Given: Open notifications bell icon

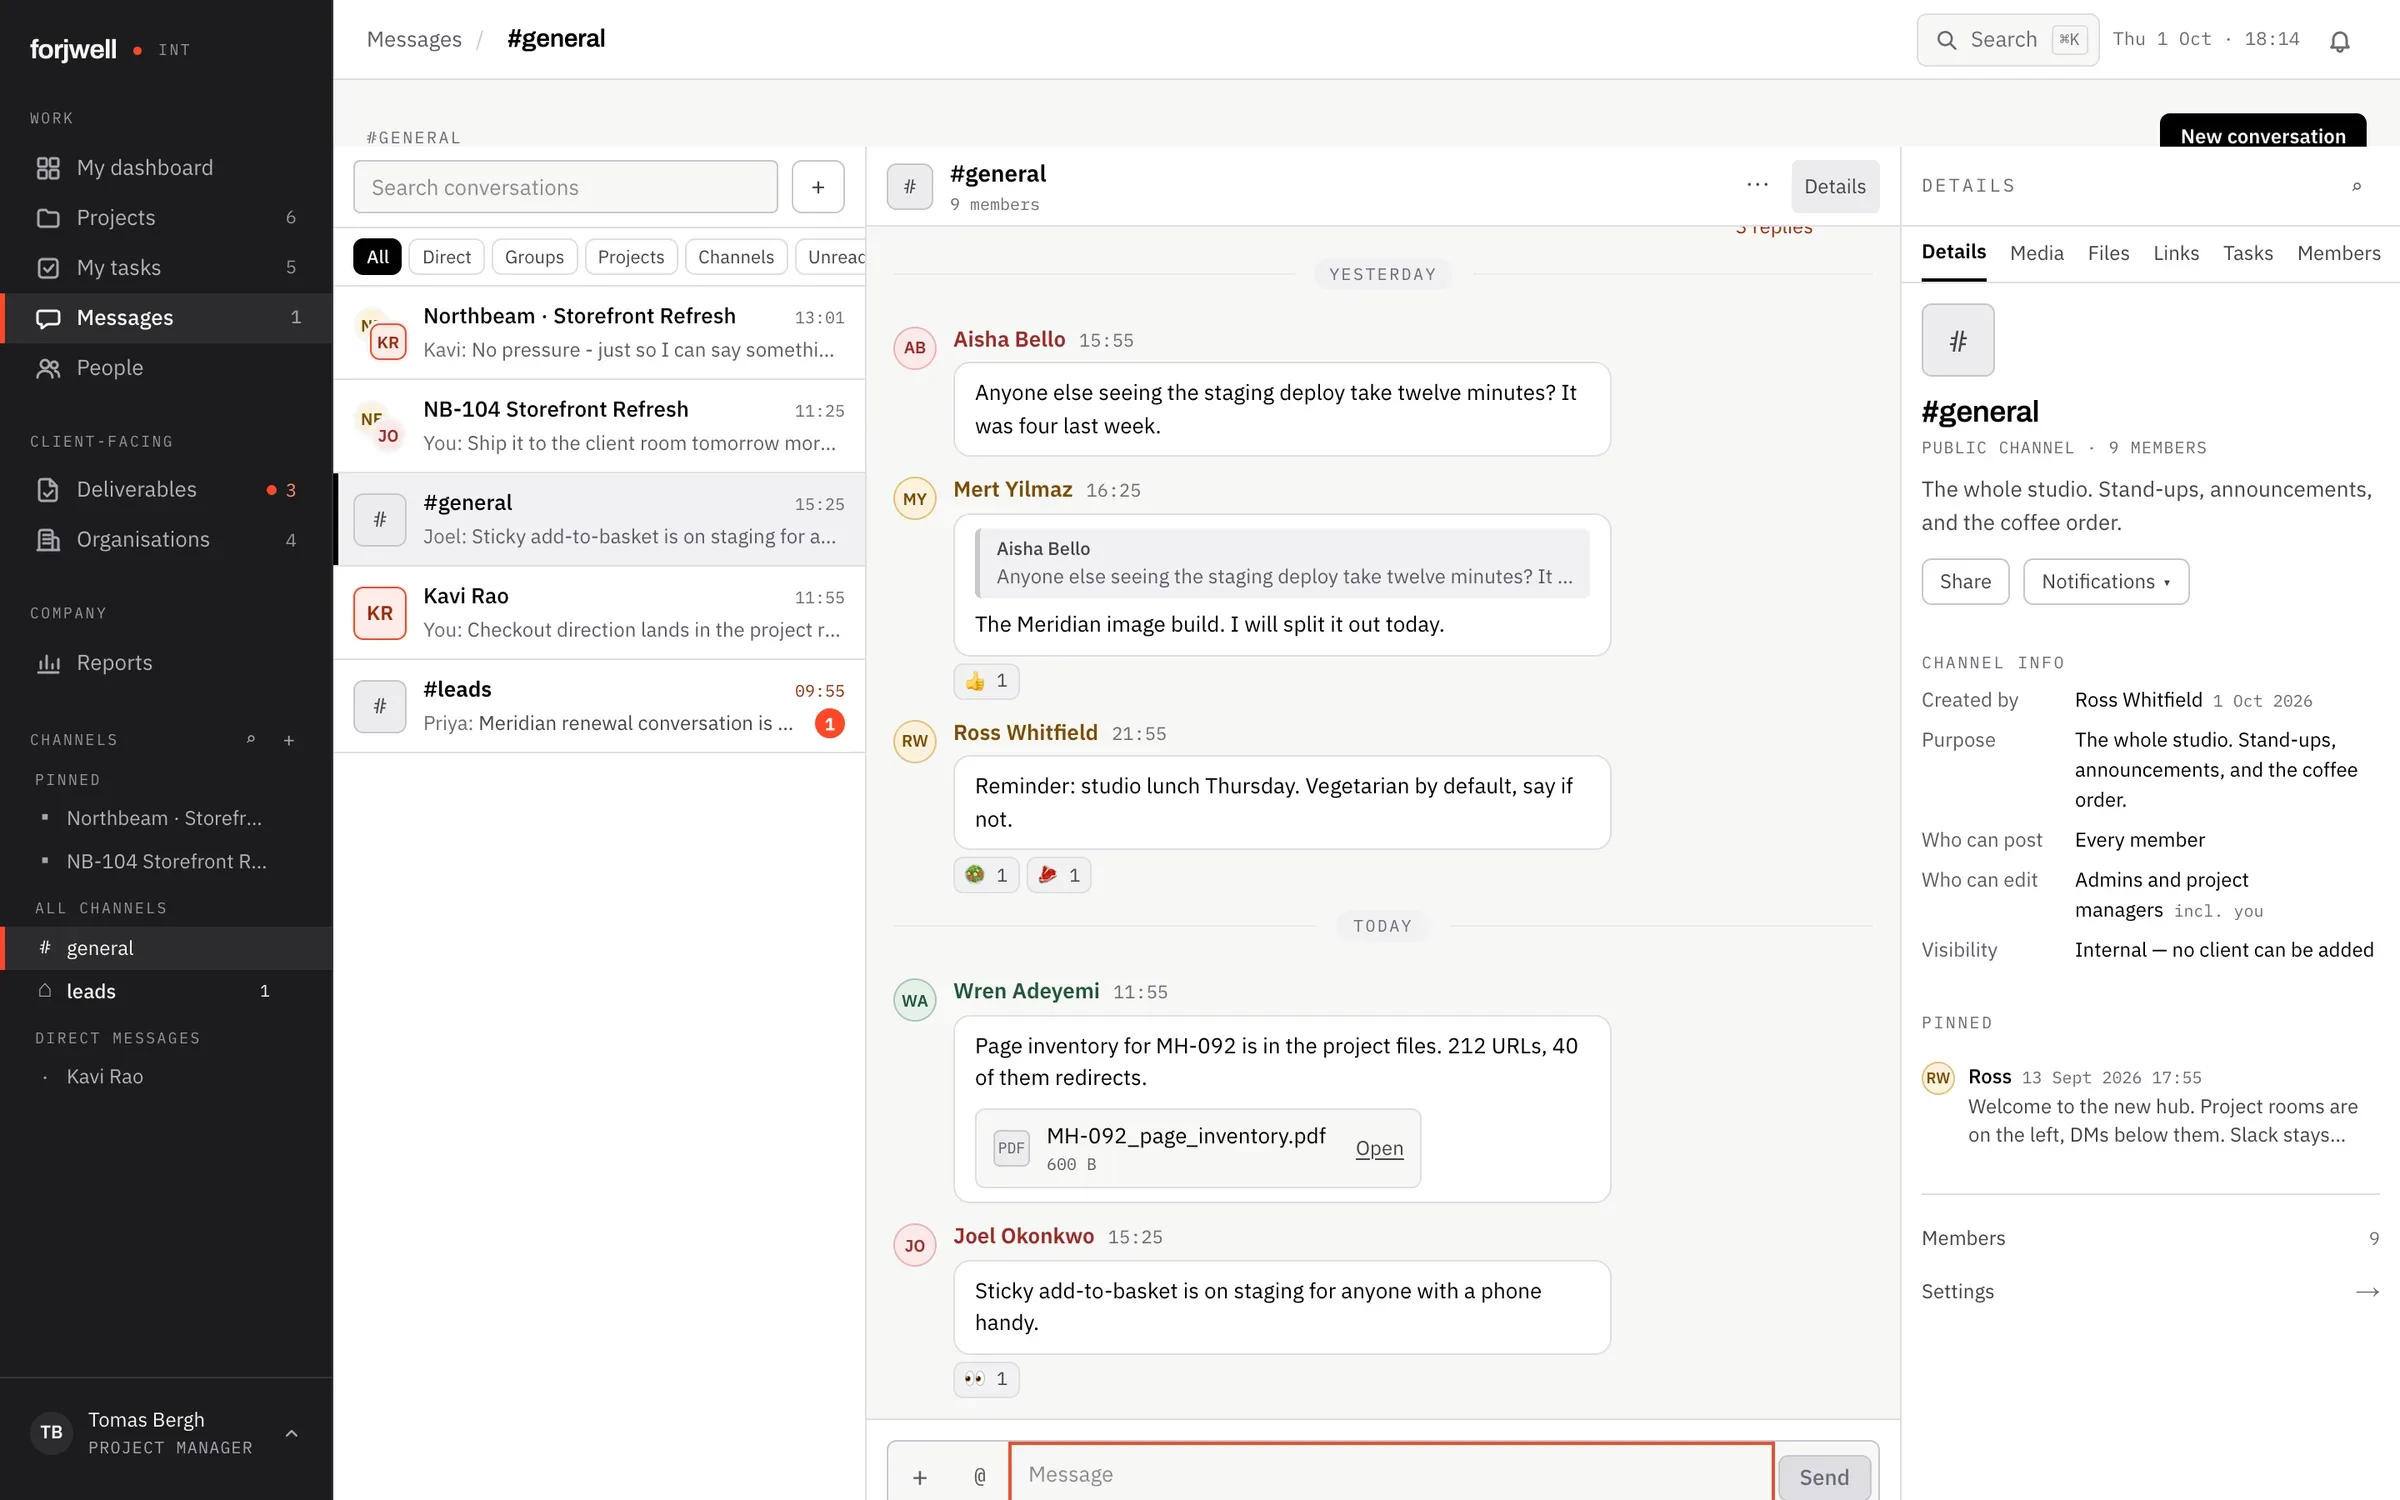Looking at the screenshot, I should pos(2340,40).
